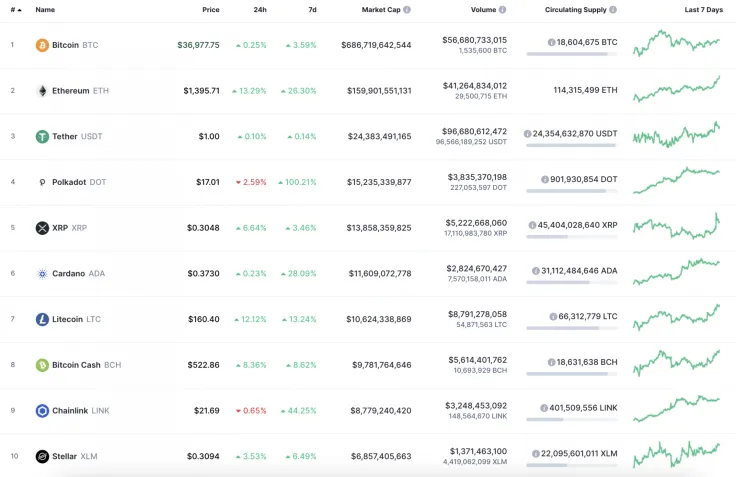Click Polkadot 24h change 2.59%
Screen dimensions: 736x477
(251, 182)
